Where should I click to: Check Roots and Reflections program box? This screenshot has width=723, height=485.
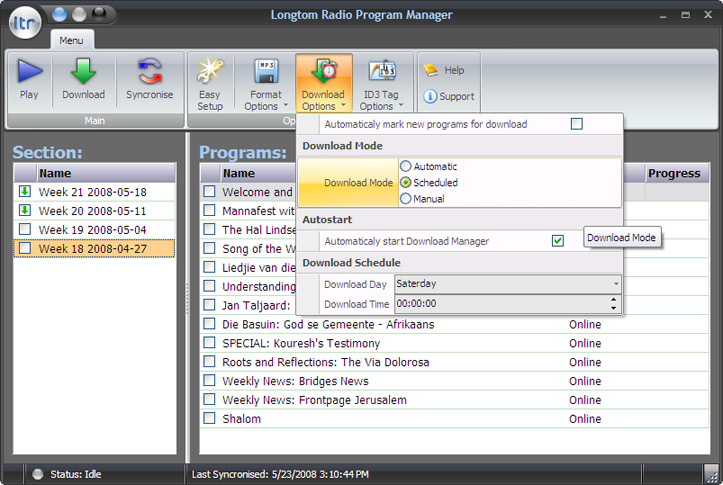pos(209,361)
